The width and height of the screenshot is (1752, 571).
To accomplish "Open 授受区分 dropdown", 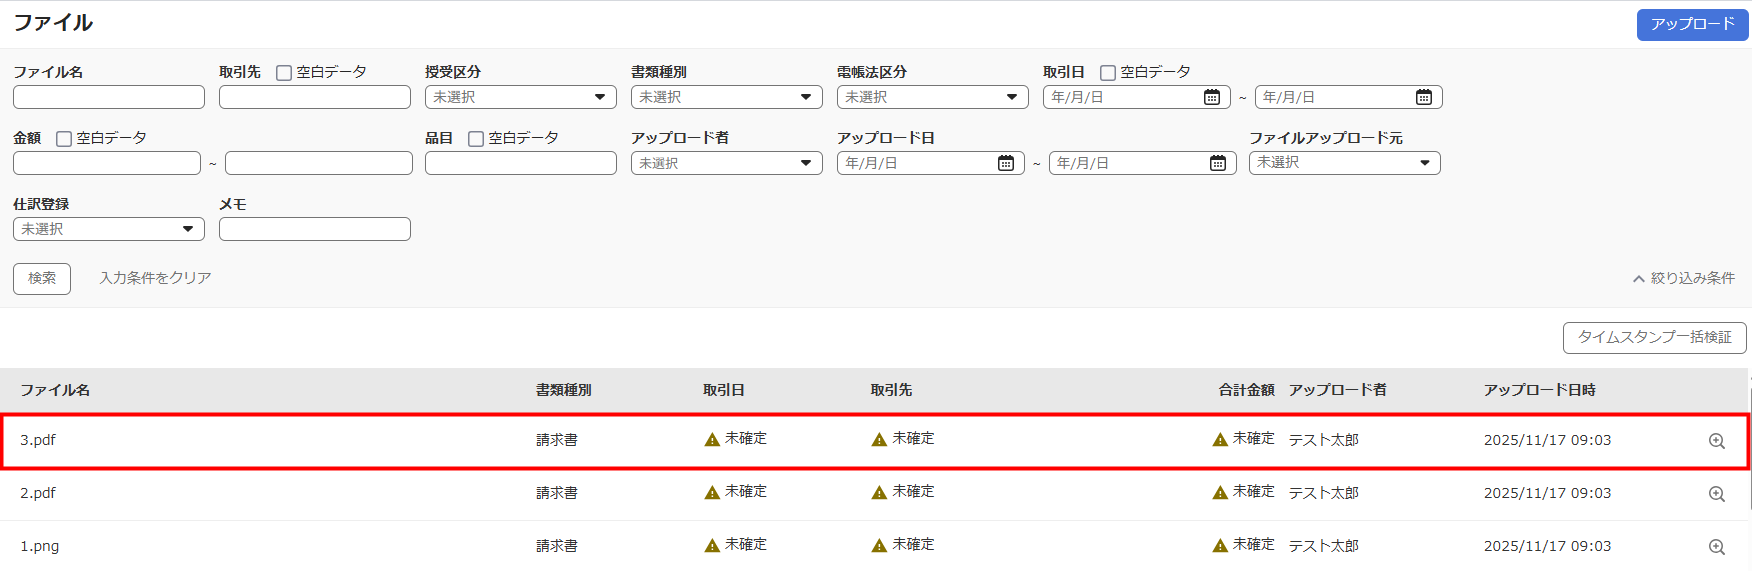I will (x=520, y=97).
